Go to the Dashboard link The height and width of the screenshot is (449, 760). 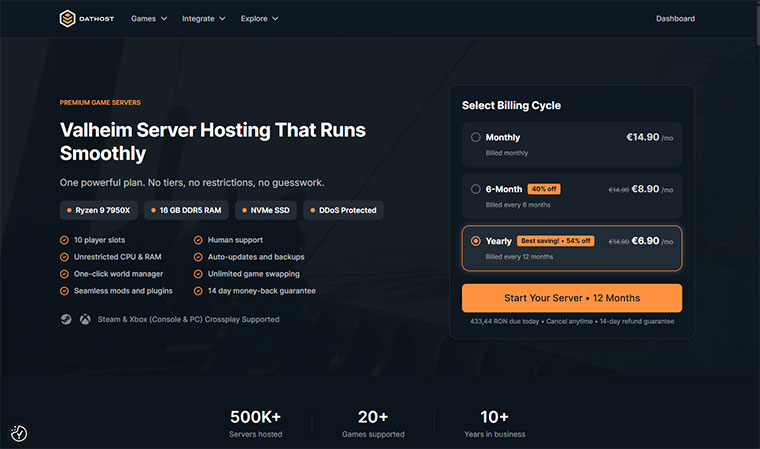(x=675, y=18)
